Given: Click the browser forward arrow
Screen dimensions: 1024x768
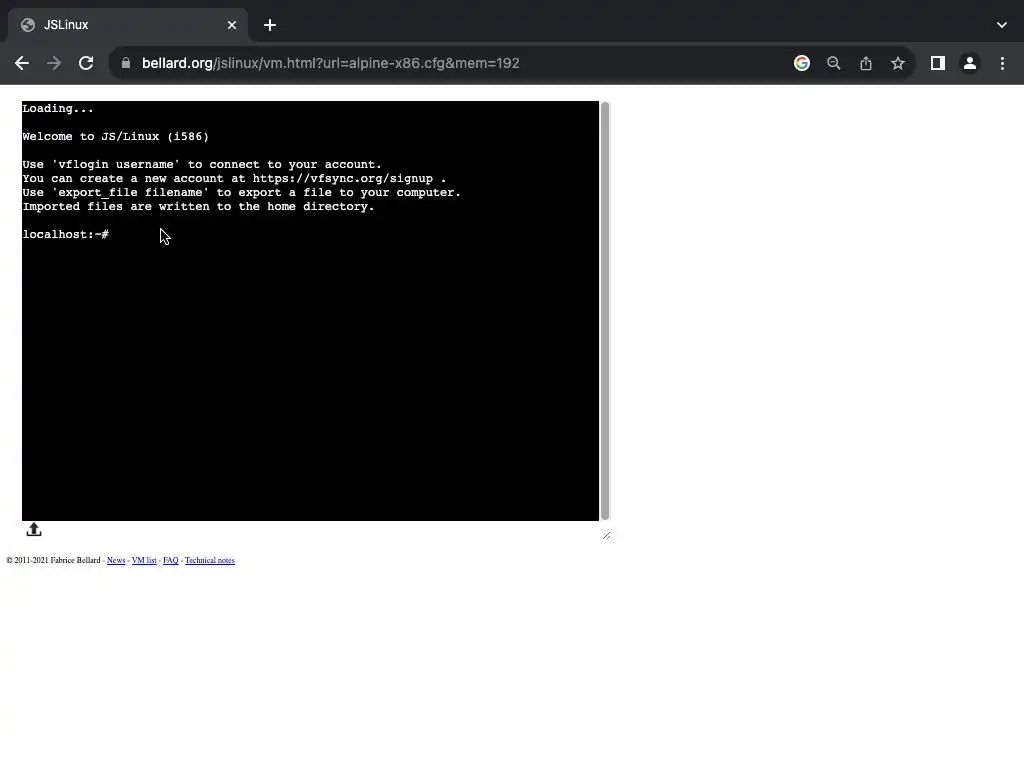Looking at the screenshot, I should click(x=54, y=63).
